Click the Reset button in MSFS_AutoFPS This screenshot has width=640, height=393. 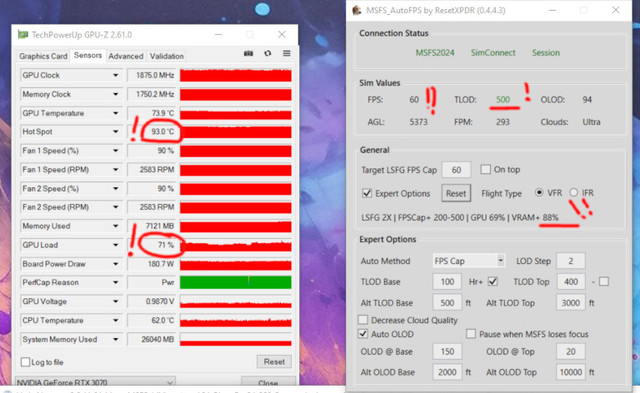(x=456, y=193)
